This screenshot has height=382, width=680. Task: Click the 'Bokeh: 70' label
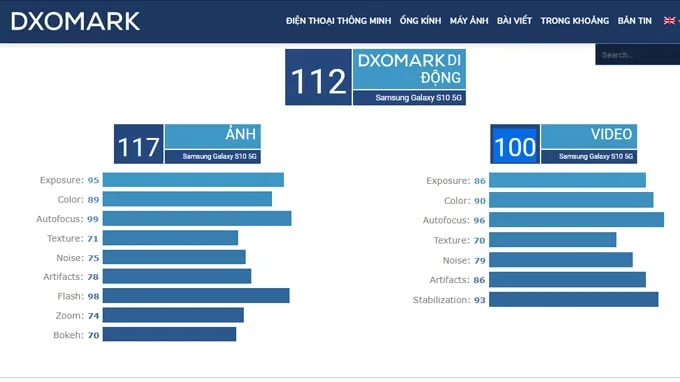click(76, 335)
